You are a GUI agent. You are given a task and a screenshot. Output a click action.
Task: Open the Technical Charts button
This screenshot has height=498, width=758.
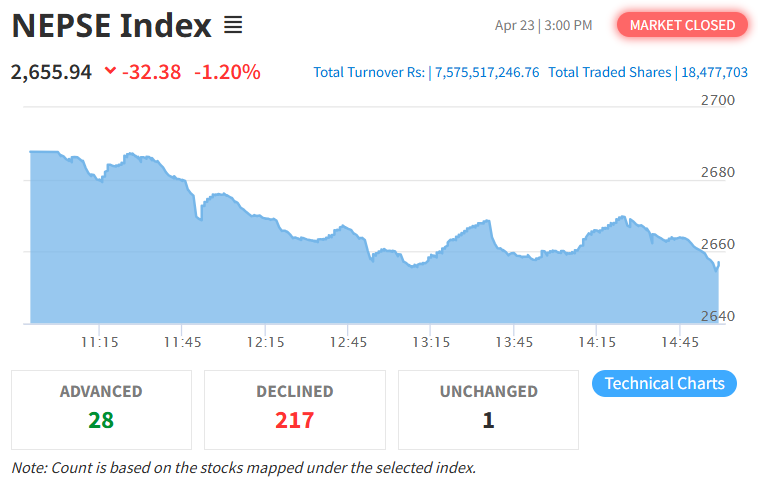[665, 383]
